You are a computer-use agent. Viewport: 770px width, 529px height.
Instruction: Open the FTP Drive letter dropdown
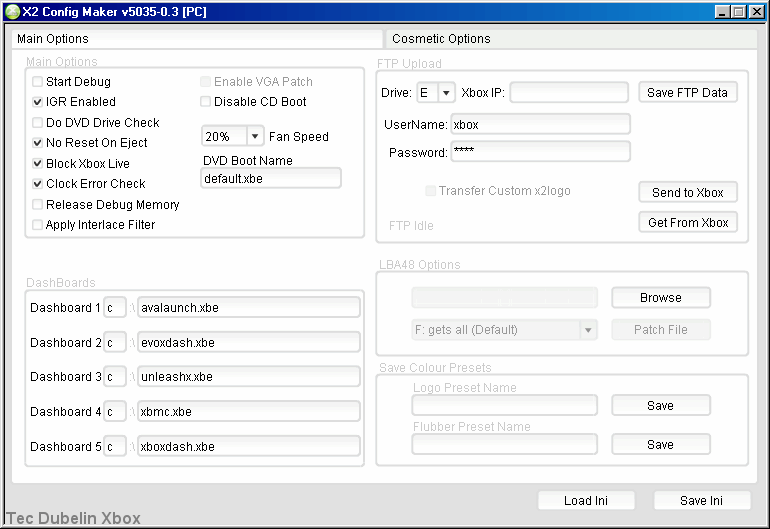446,92
